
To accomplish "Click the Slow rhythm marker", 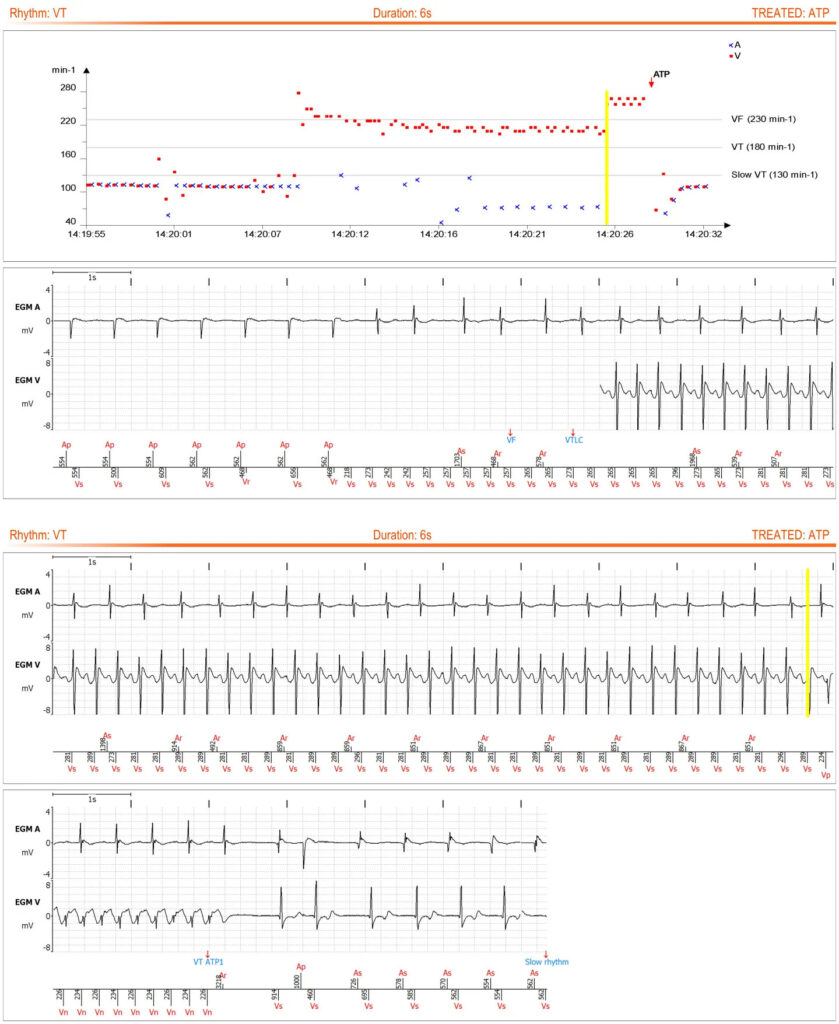I will click(x=546, y=958).
